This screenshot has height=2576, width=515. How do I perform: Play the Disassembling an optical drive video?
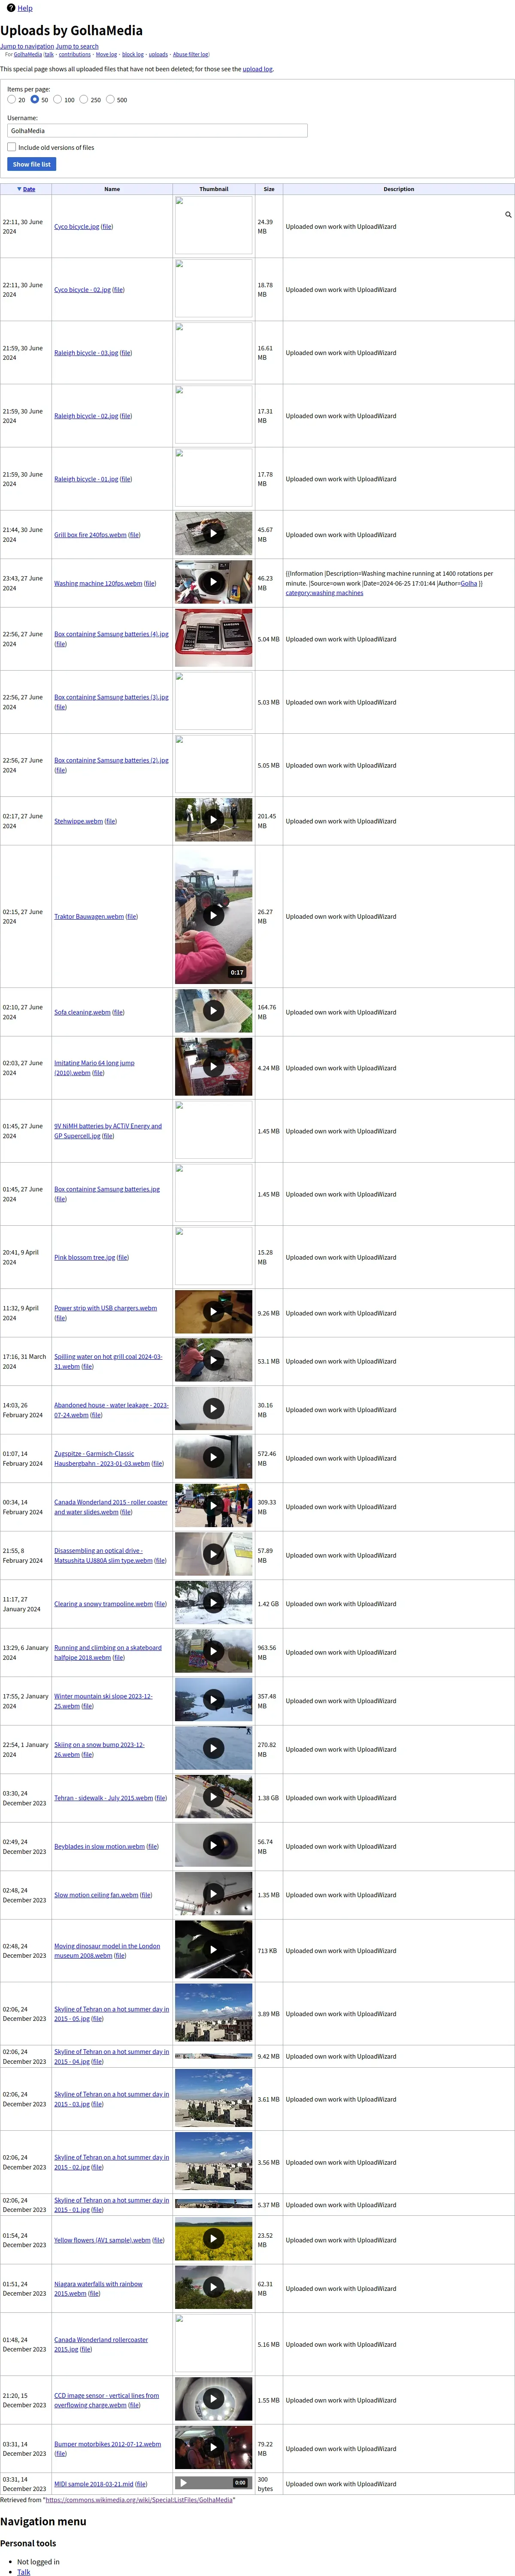click(213, 1554)
